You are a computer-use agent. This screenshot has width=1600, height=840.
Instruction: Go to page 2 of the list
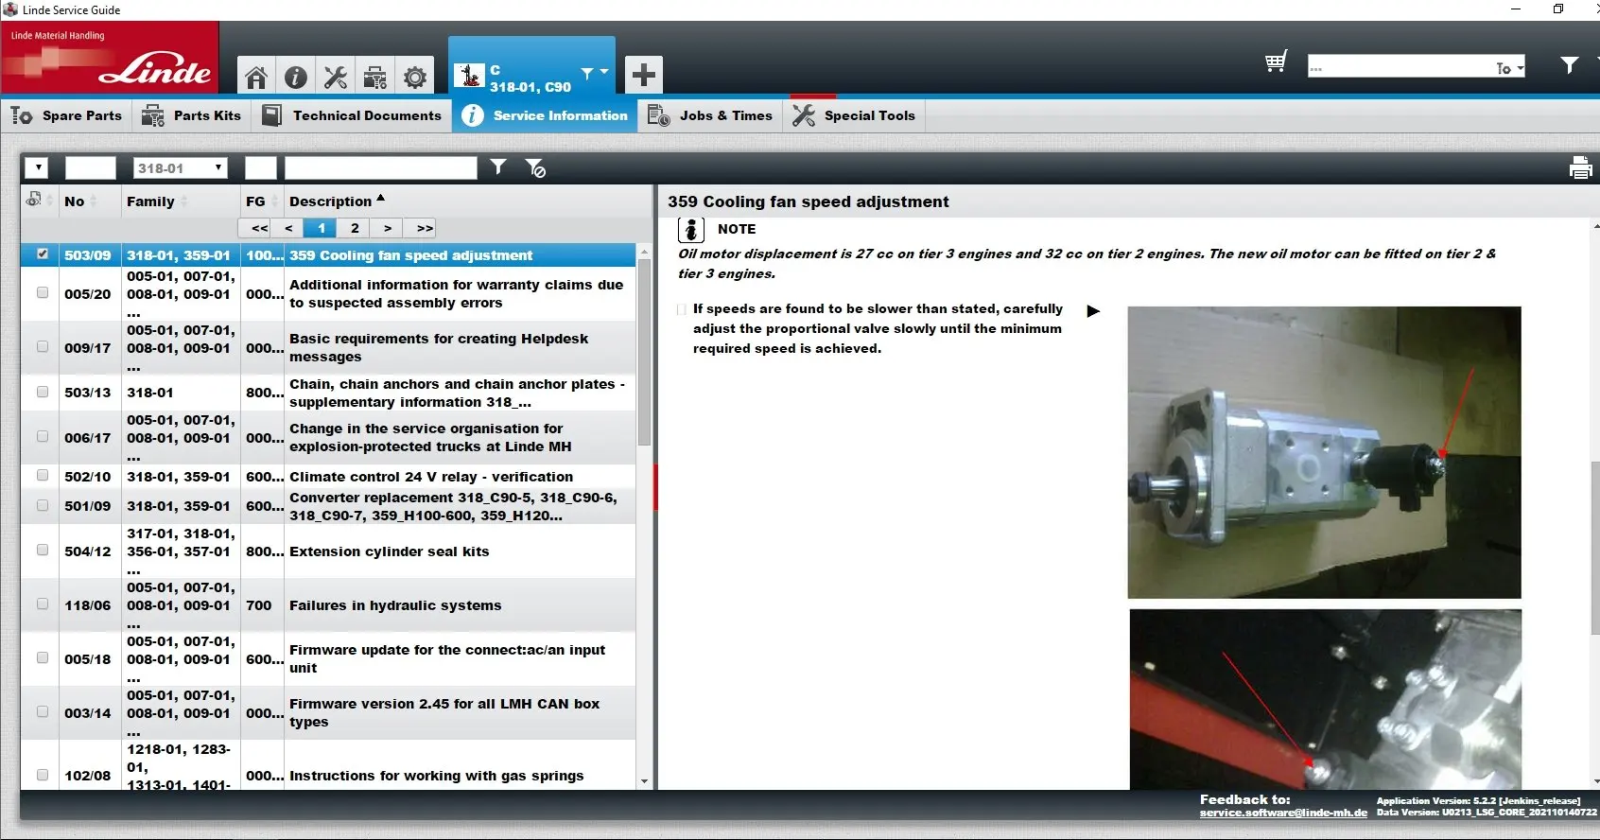(354, 228)
